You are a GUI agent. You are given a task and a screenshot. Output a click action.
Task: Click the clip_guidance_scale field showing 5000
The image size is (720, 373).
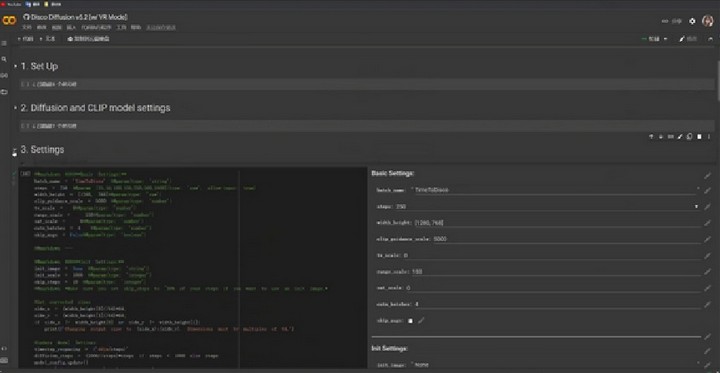(567, 239)
